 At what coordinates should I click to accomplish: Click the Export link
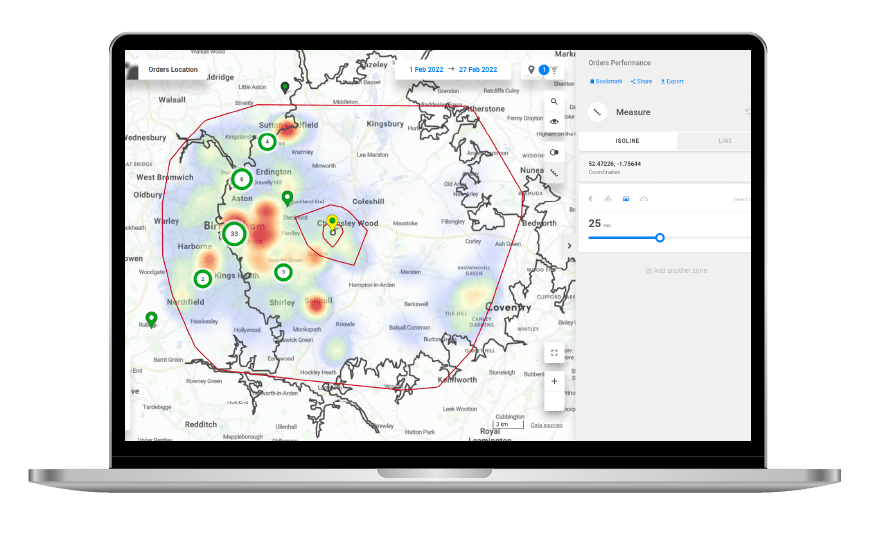(672, 81)
